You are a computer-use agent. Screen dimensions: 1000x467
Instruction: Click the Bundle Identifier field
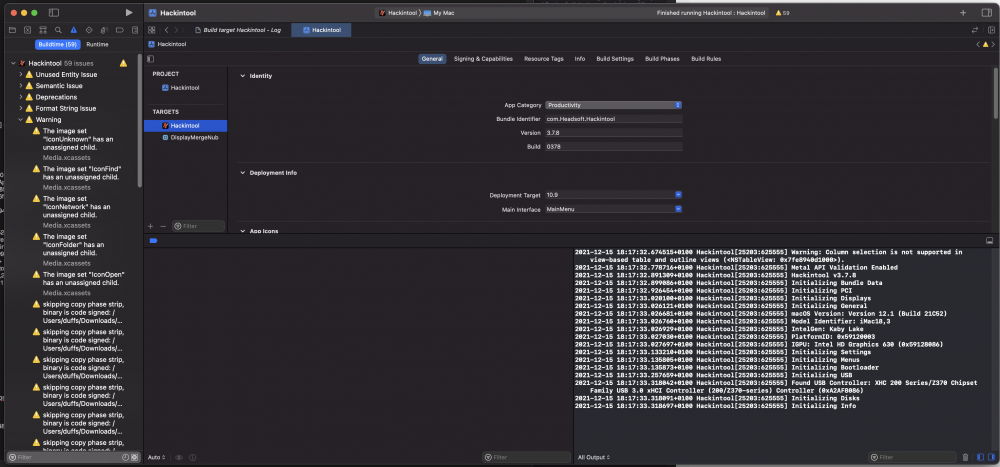[x=614, y=119]
